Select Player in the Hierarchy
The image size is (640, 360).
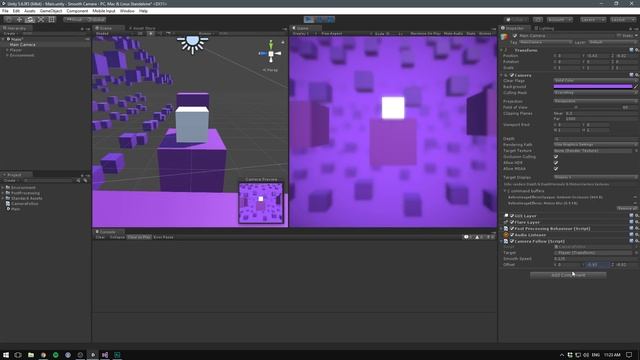pyautogui.click(x=16, y=50)
